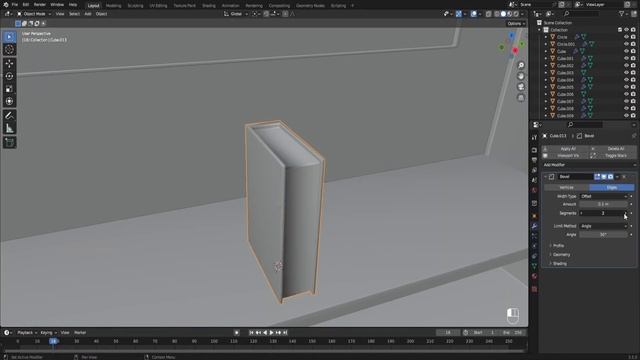Viewport: 640px width, 360px height.
Task: Open the Tool properties tab icon
Action: [x=534, y=138]
